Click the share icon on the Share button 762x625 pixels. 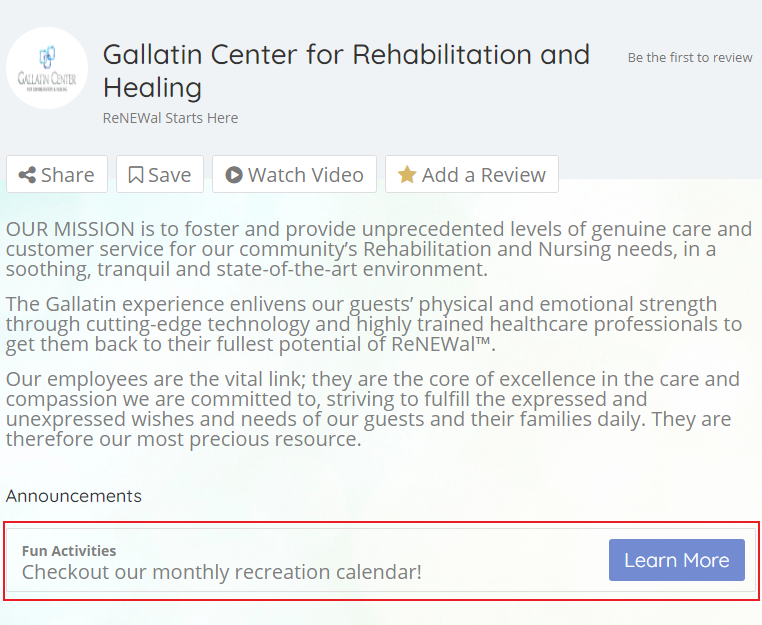(x=27, y=175)
